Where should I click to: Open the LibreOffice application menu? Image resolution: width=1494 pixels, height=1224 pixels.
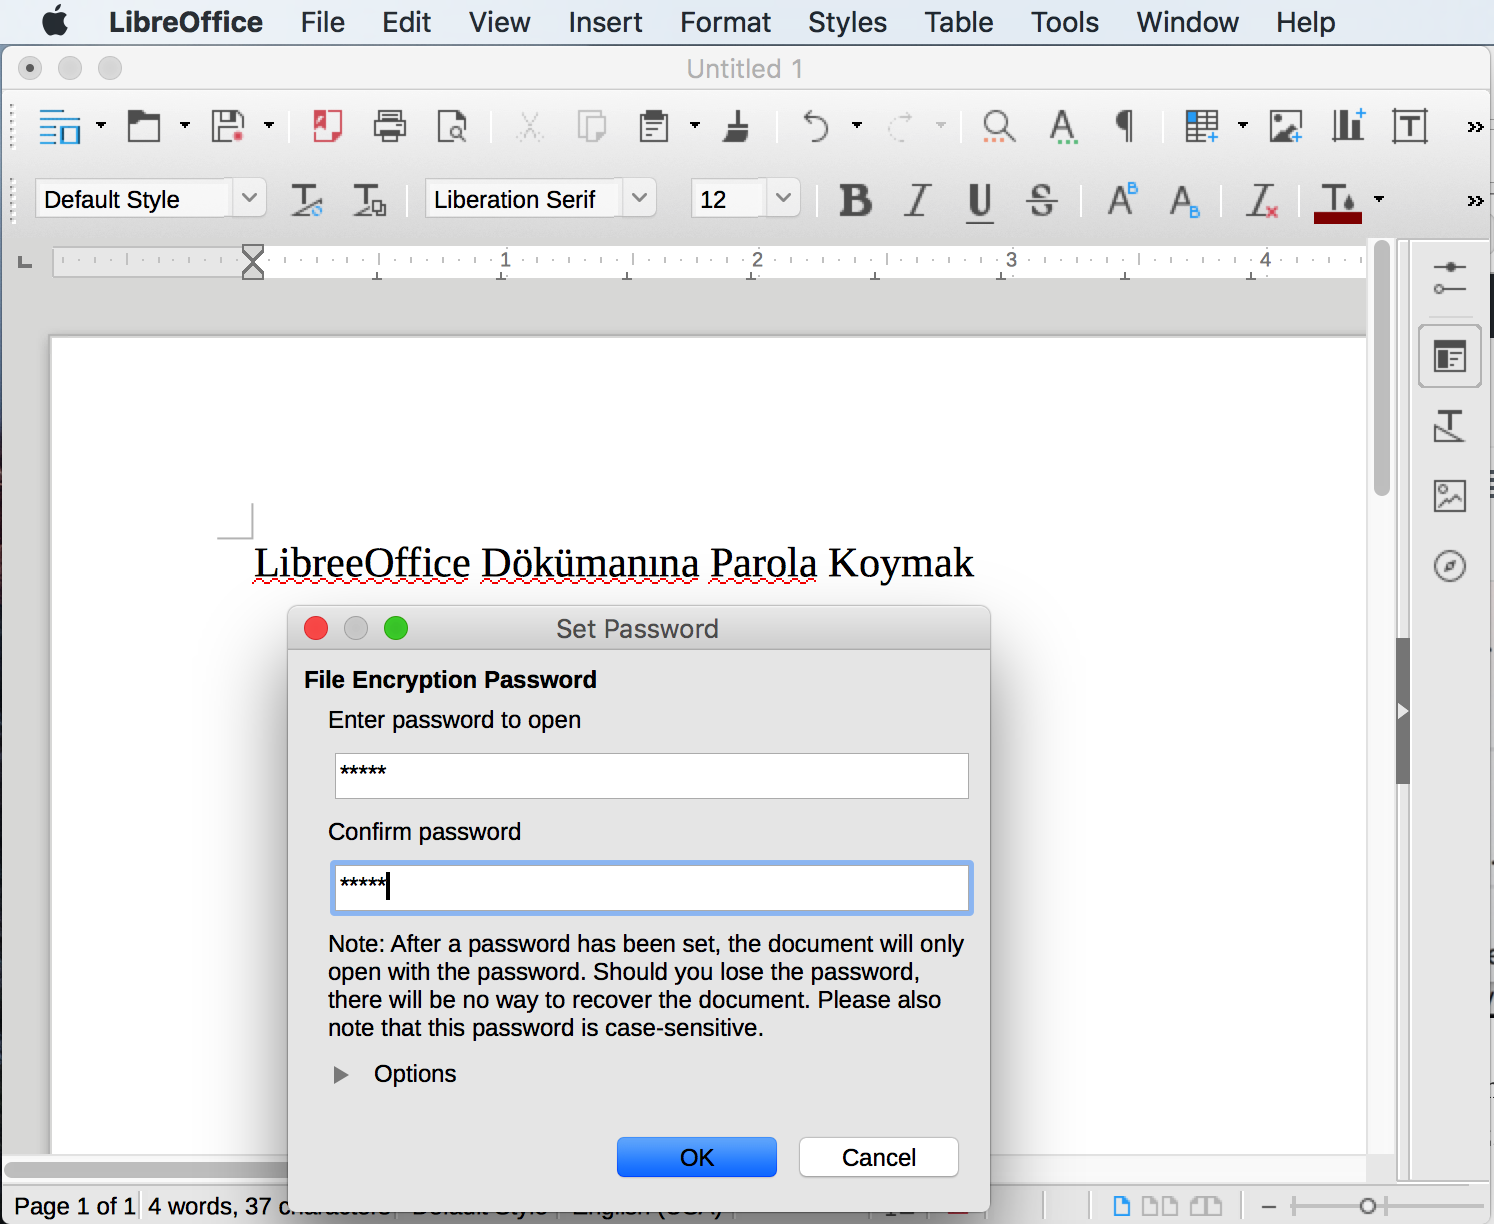click(186, 22)
